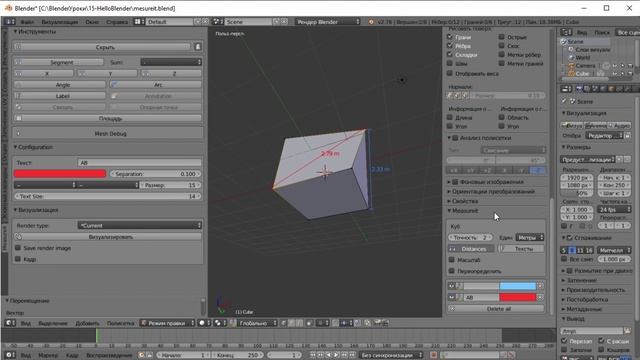640x360 pixels.
Task: Open the Выделение menu in the 3D view header
Action: tap(52, 323)
